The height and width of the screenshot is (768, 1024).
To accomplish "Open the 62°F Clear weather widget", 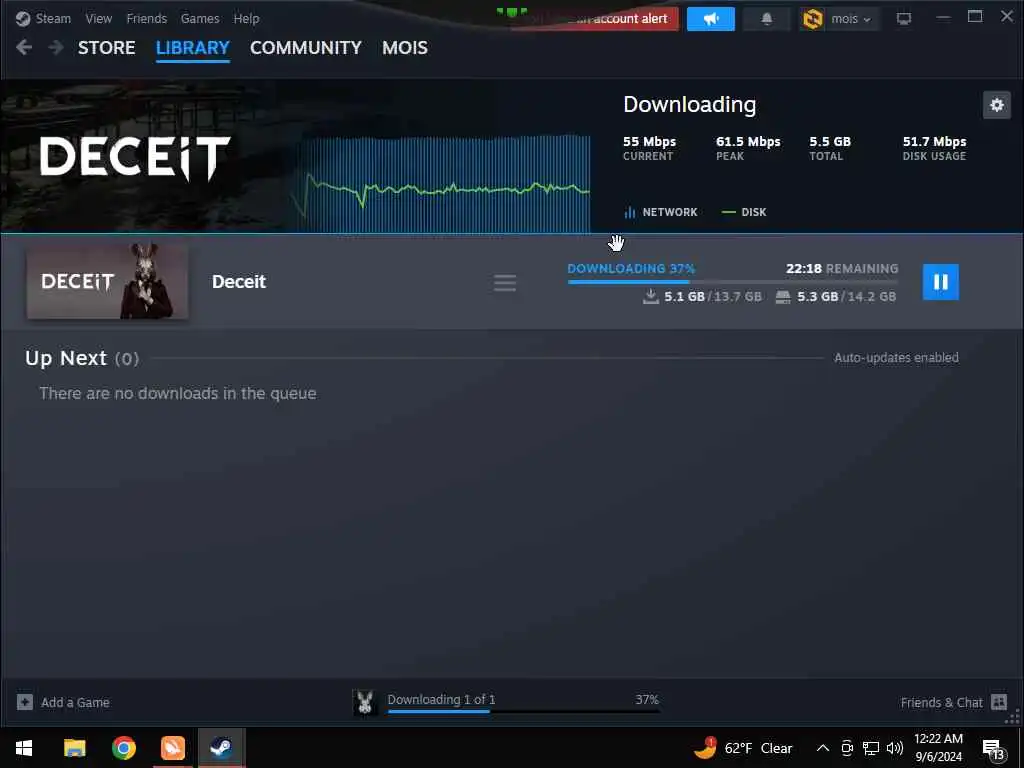I will tap(743, 748).
